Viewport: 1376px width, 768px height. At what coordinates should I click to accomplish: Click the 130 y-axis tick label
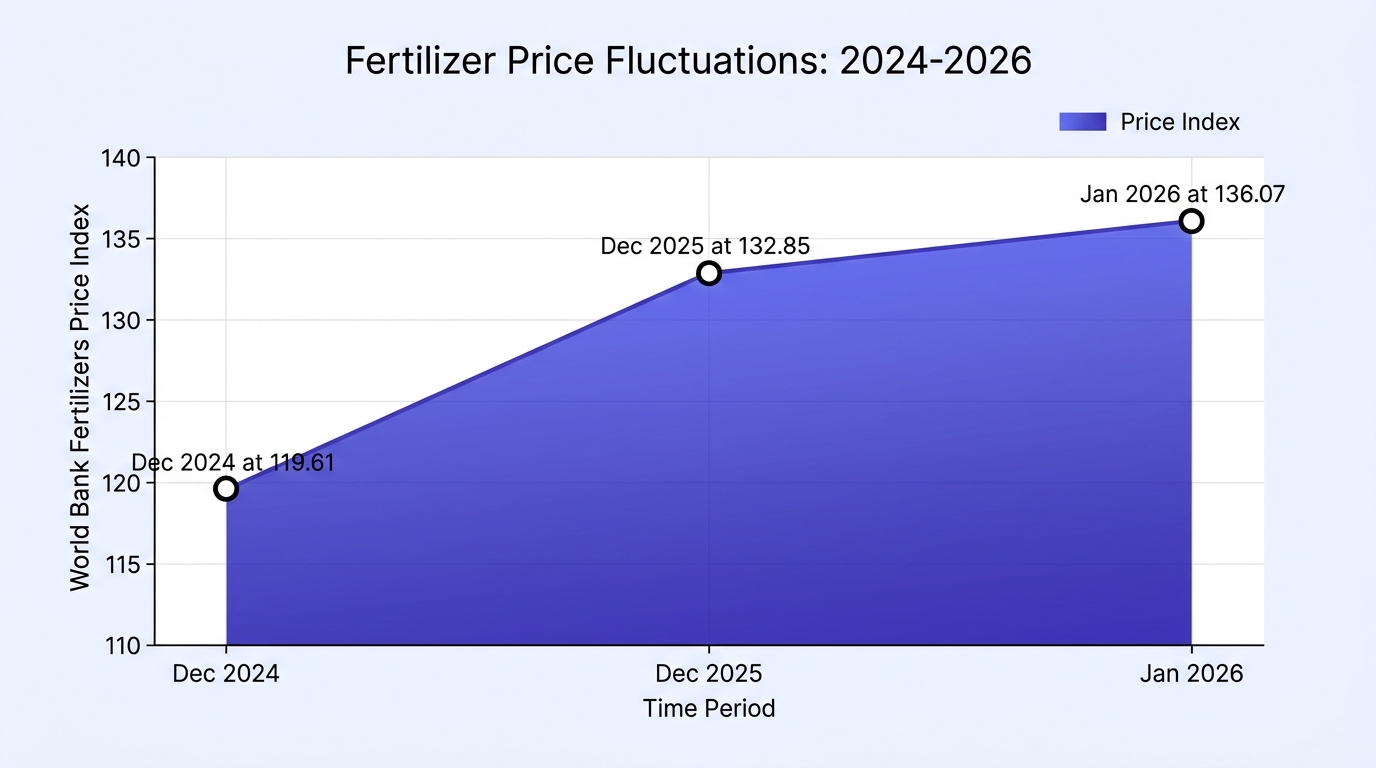123,321
